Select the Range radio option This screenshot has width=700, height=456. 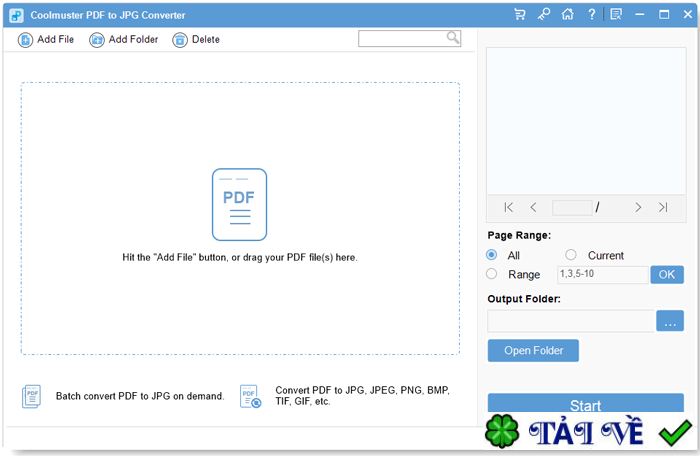tap(492, 274)
